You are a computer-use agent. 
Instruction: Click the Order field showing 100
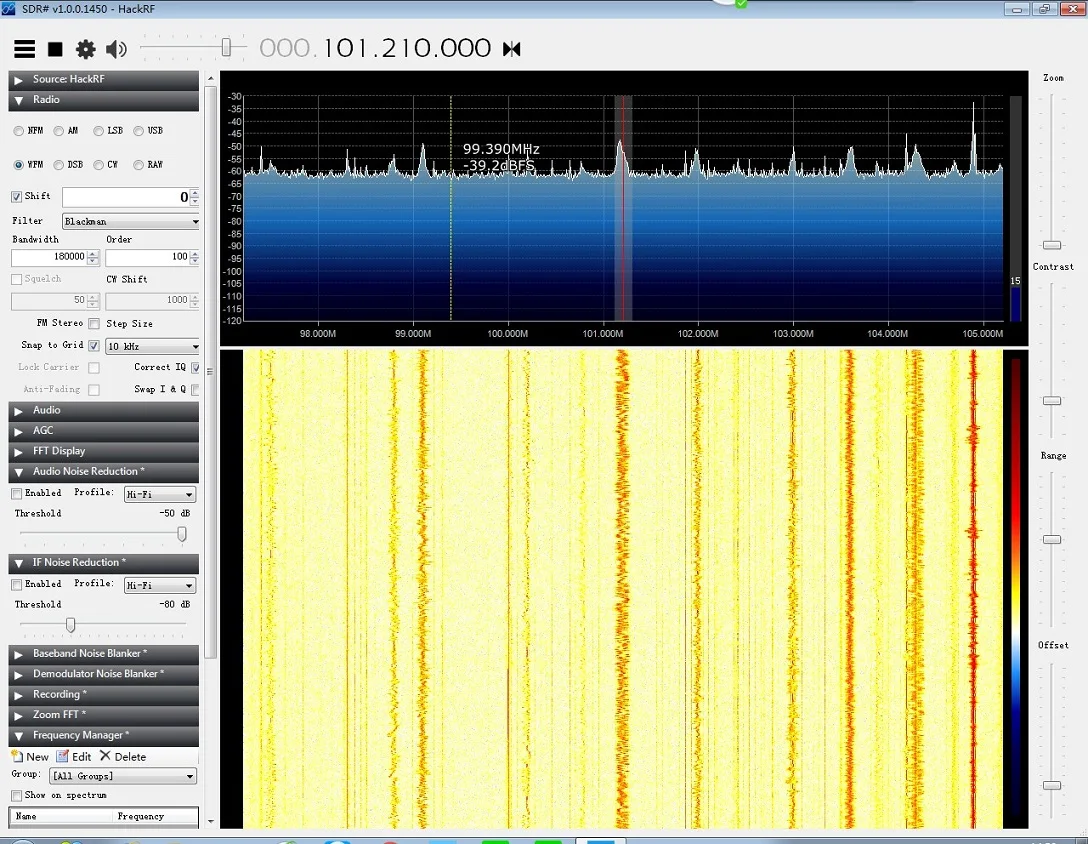click(147, 257)
